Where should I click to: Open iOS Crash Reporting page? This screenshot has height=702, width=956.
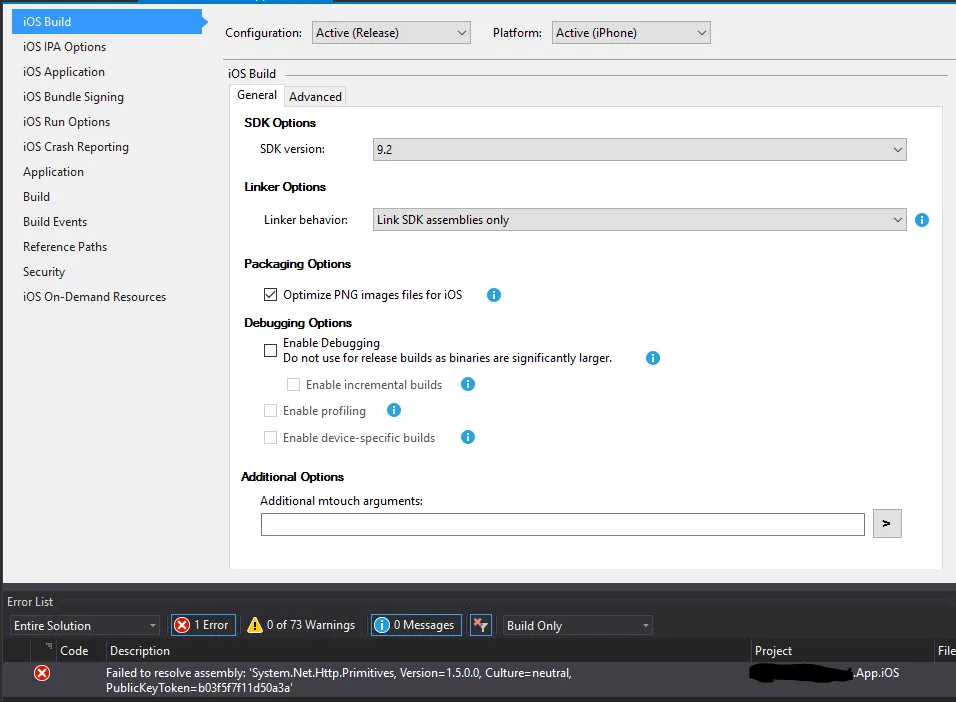pyautogui.click(x=76, y=147)
